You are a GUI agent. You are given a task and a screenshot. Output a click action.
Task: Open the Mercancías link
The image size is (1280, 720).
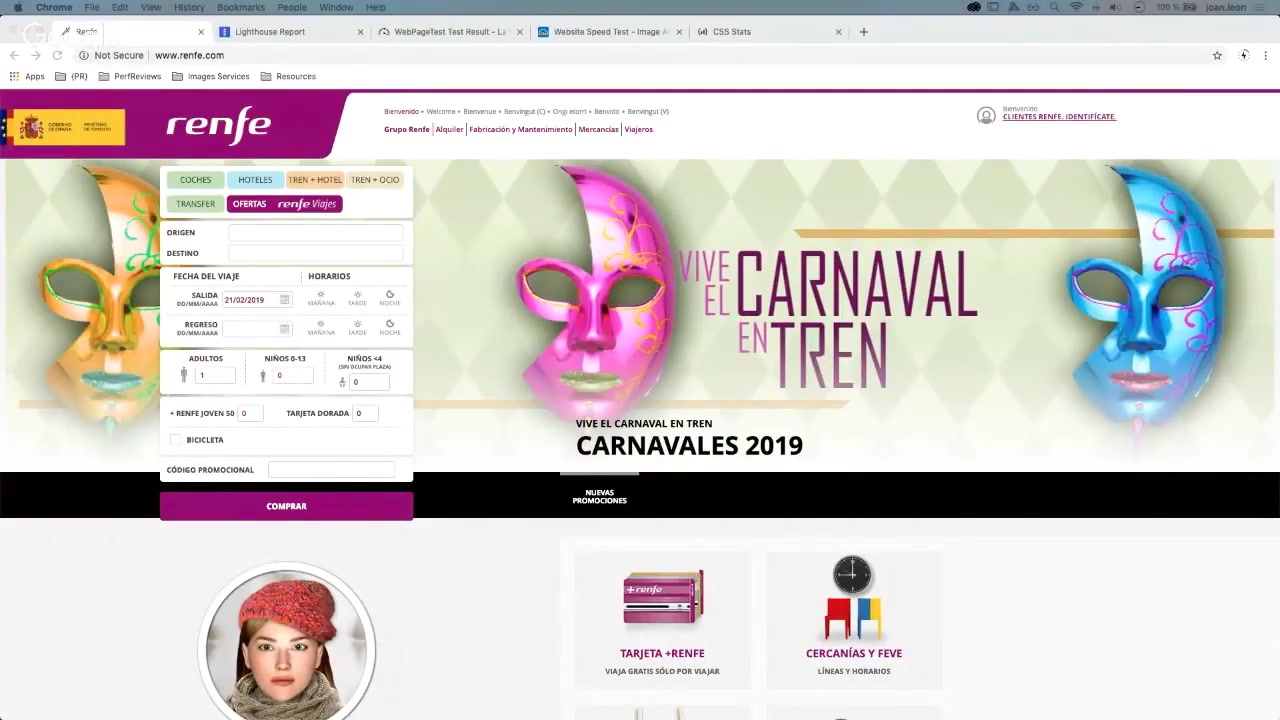click(598, 129)
